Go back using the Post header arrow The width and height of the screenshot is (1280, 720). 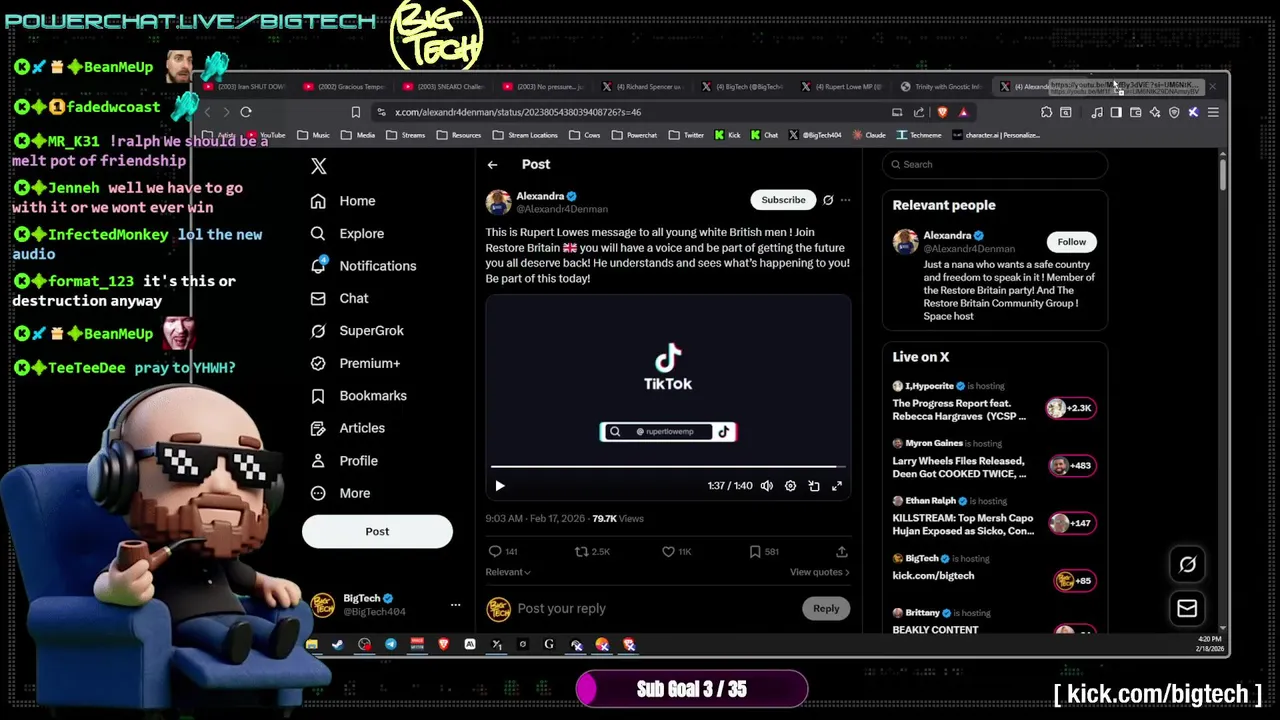pos(492,164)
